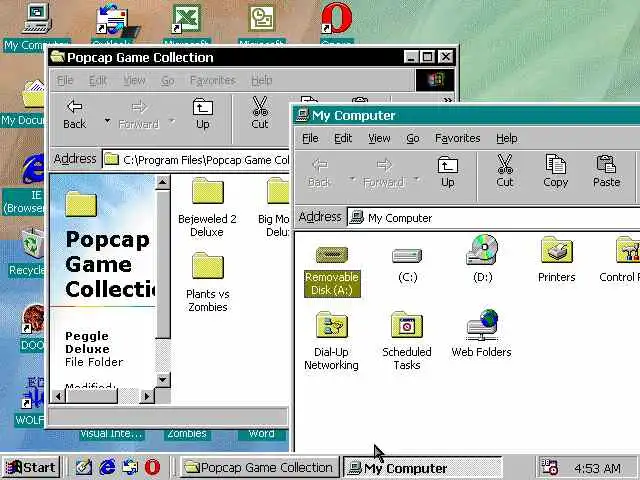The image size is (640, 480).
Task: Launch Internet Explorer from Quick Launch bar
Action: click(x=107, y=467)
